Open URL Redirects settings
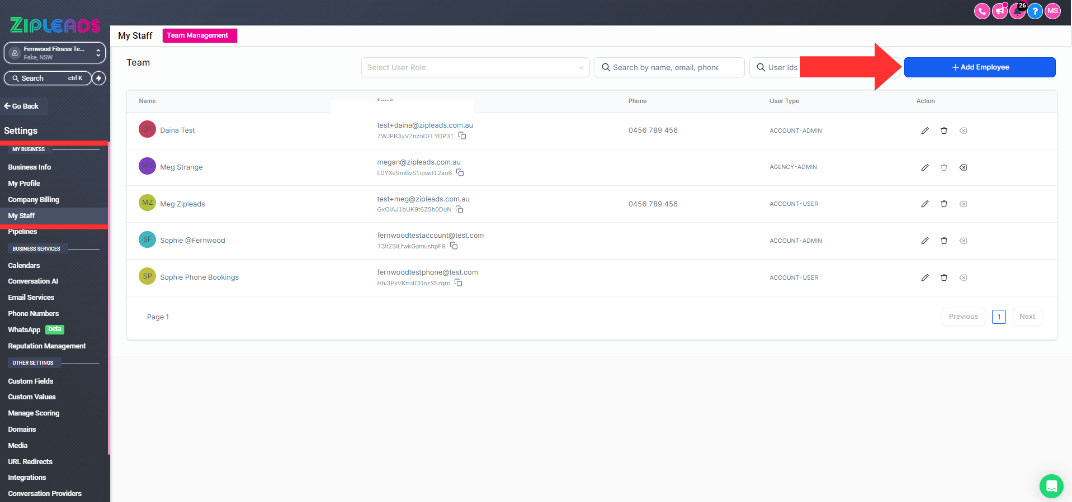 point(30,462)
